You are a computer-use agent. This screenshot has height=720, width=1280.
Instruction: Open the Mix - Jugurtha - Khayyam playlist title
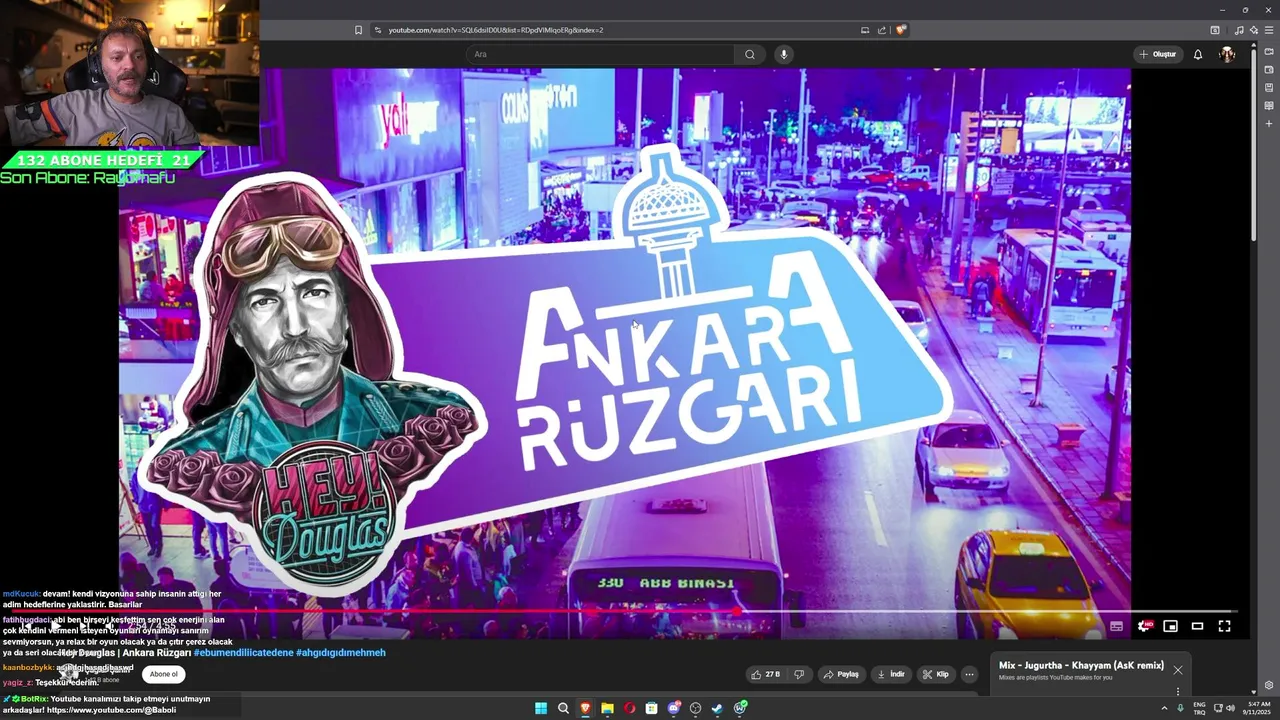point(1081,665)
